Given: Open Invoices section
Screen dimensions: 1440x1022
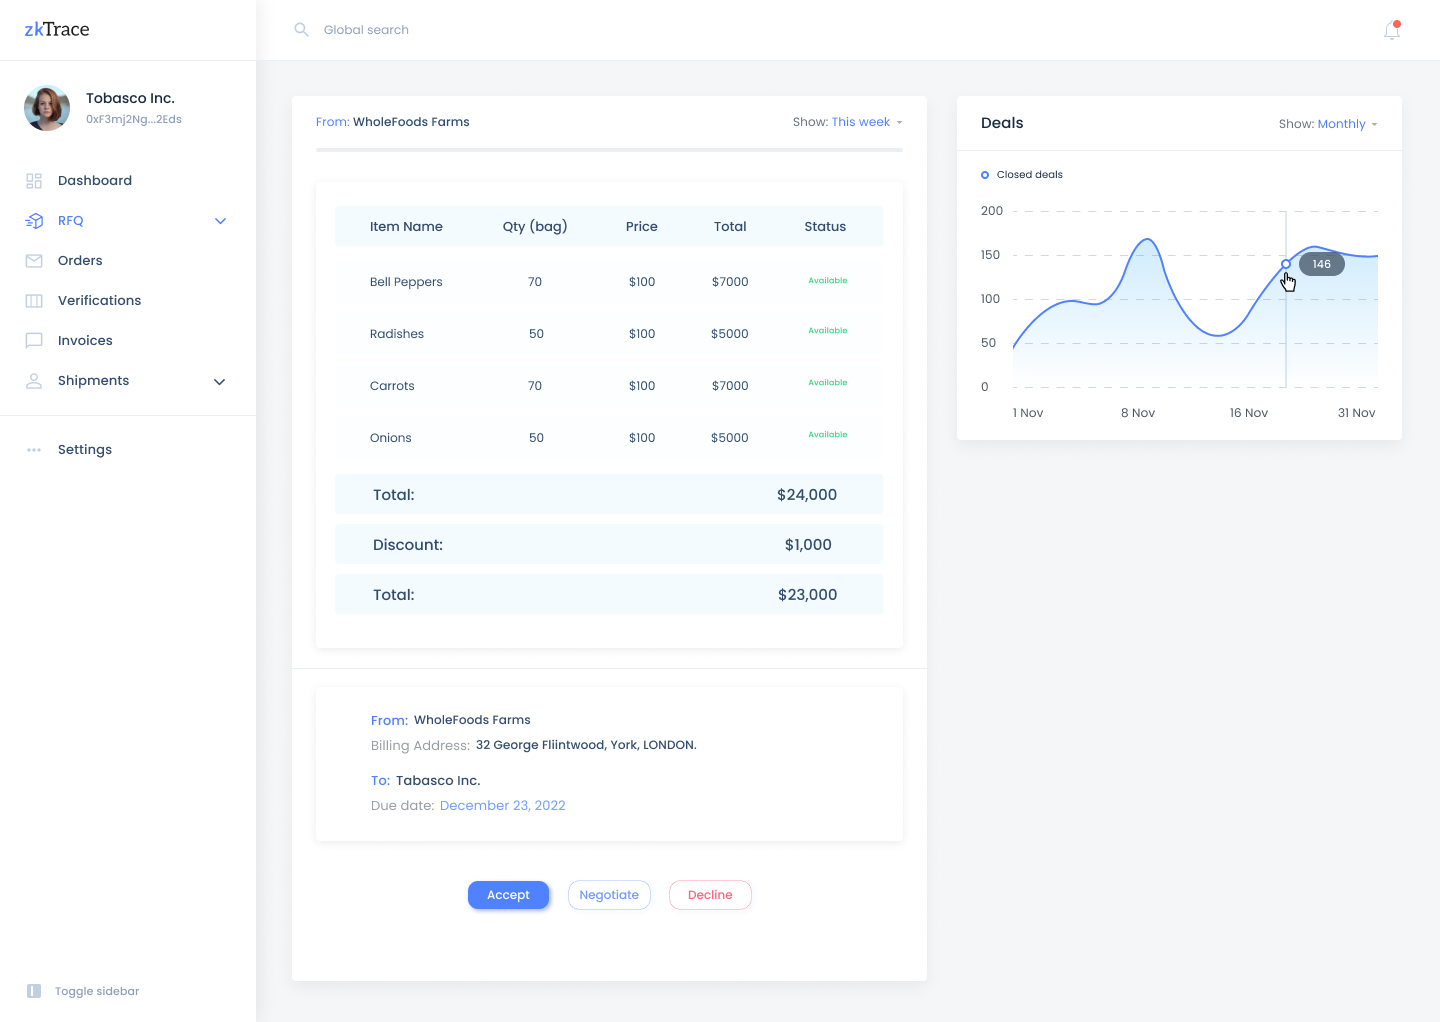Looking at the screenshot, I should [85, 341].
